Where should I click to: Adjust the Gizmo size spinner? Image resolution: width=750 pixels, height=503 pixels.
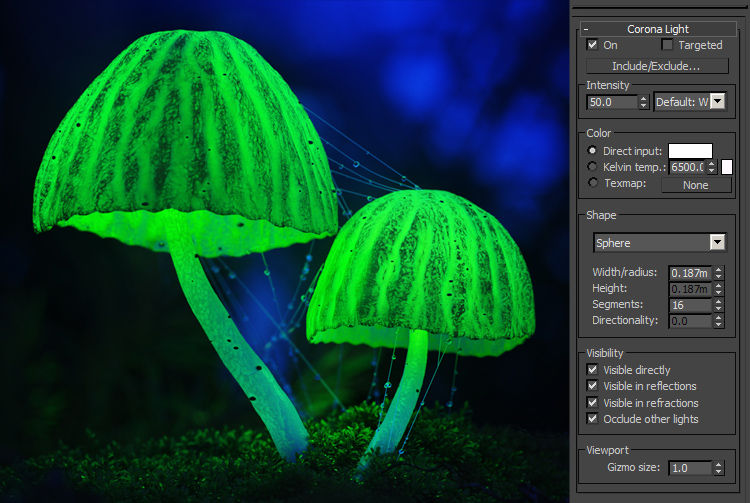[x=718, y=468]
